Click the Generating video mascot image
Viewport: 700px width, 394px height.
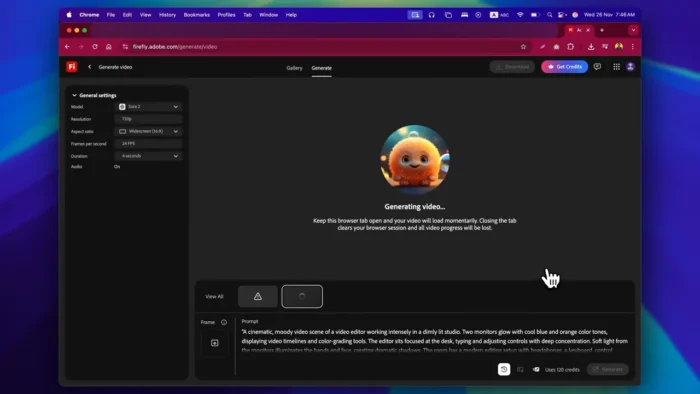pos(415,160)
